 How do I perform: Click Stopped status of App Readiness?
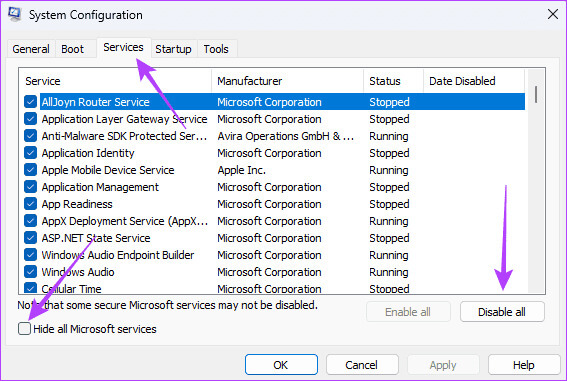[389, 204]
